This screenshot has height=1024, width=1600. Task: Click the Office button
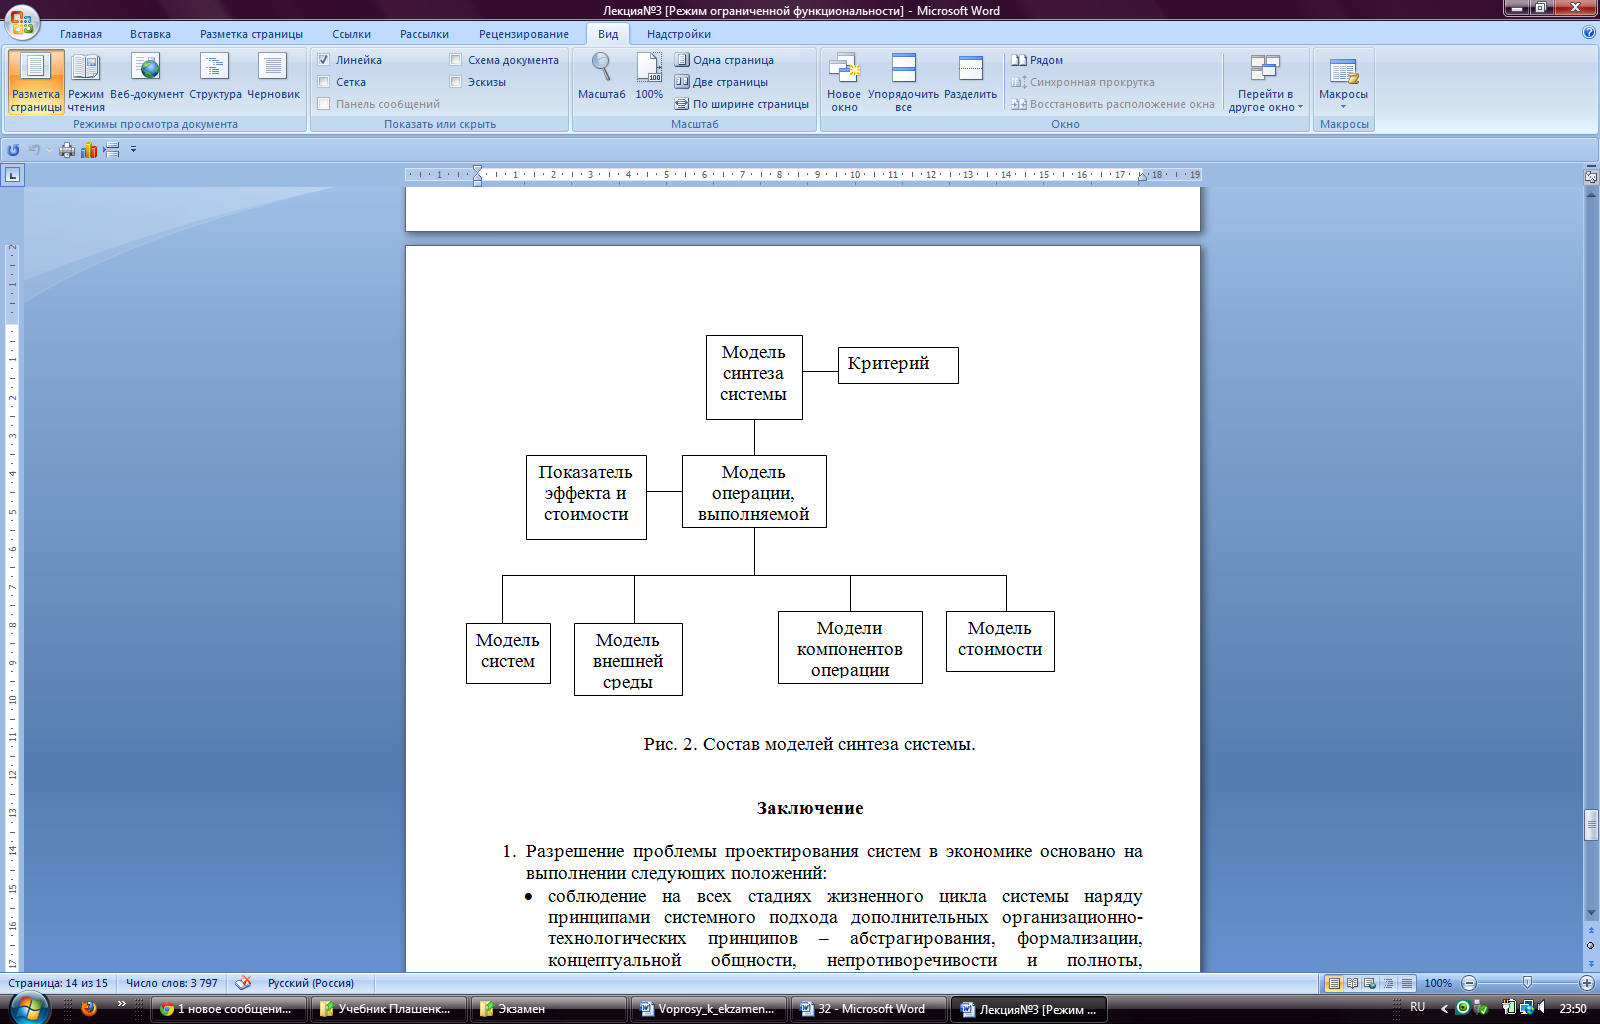(x=21, y=22)
